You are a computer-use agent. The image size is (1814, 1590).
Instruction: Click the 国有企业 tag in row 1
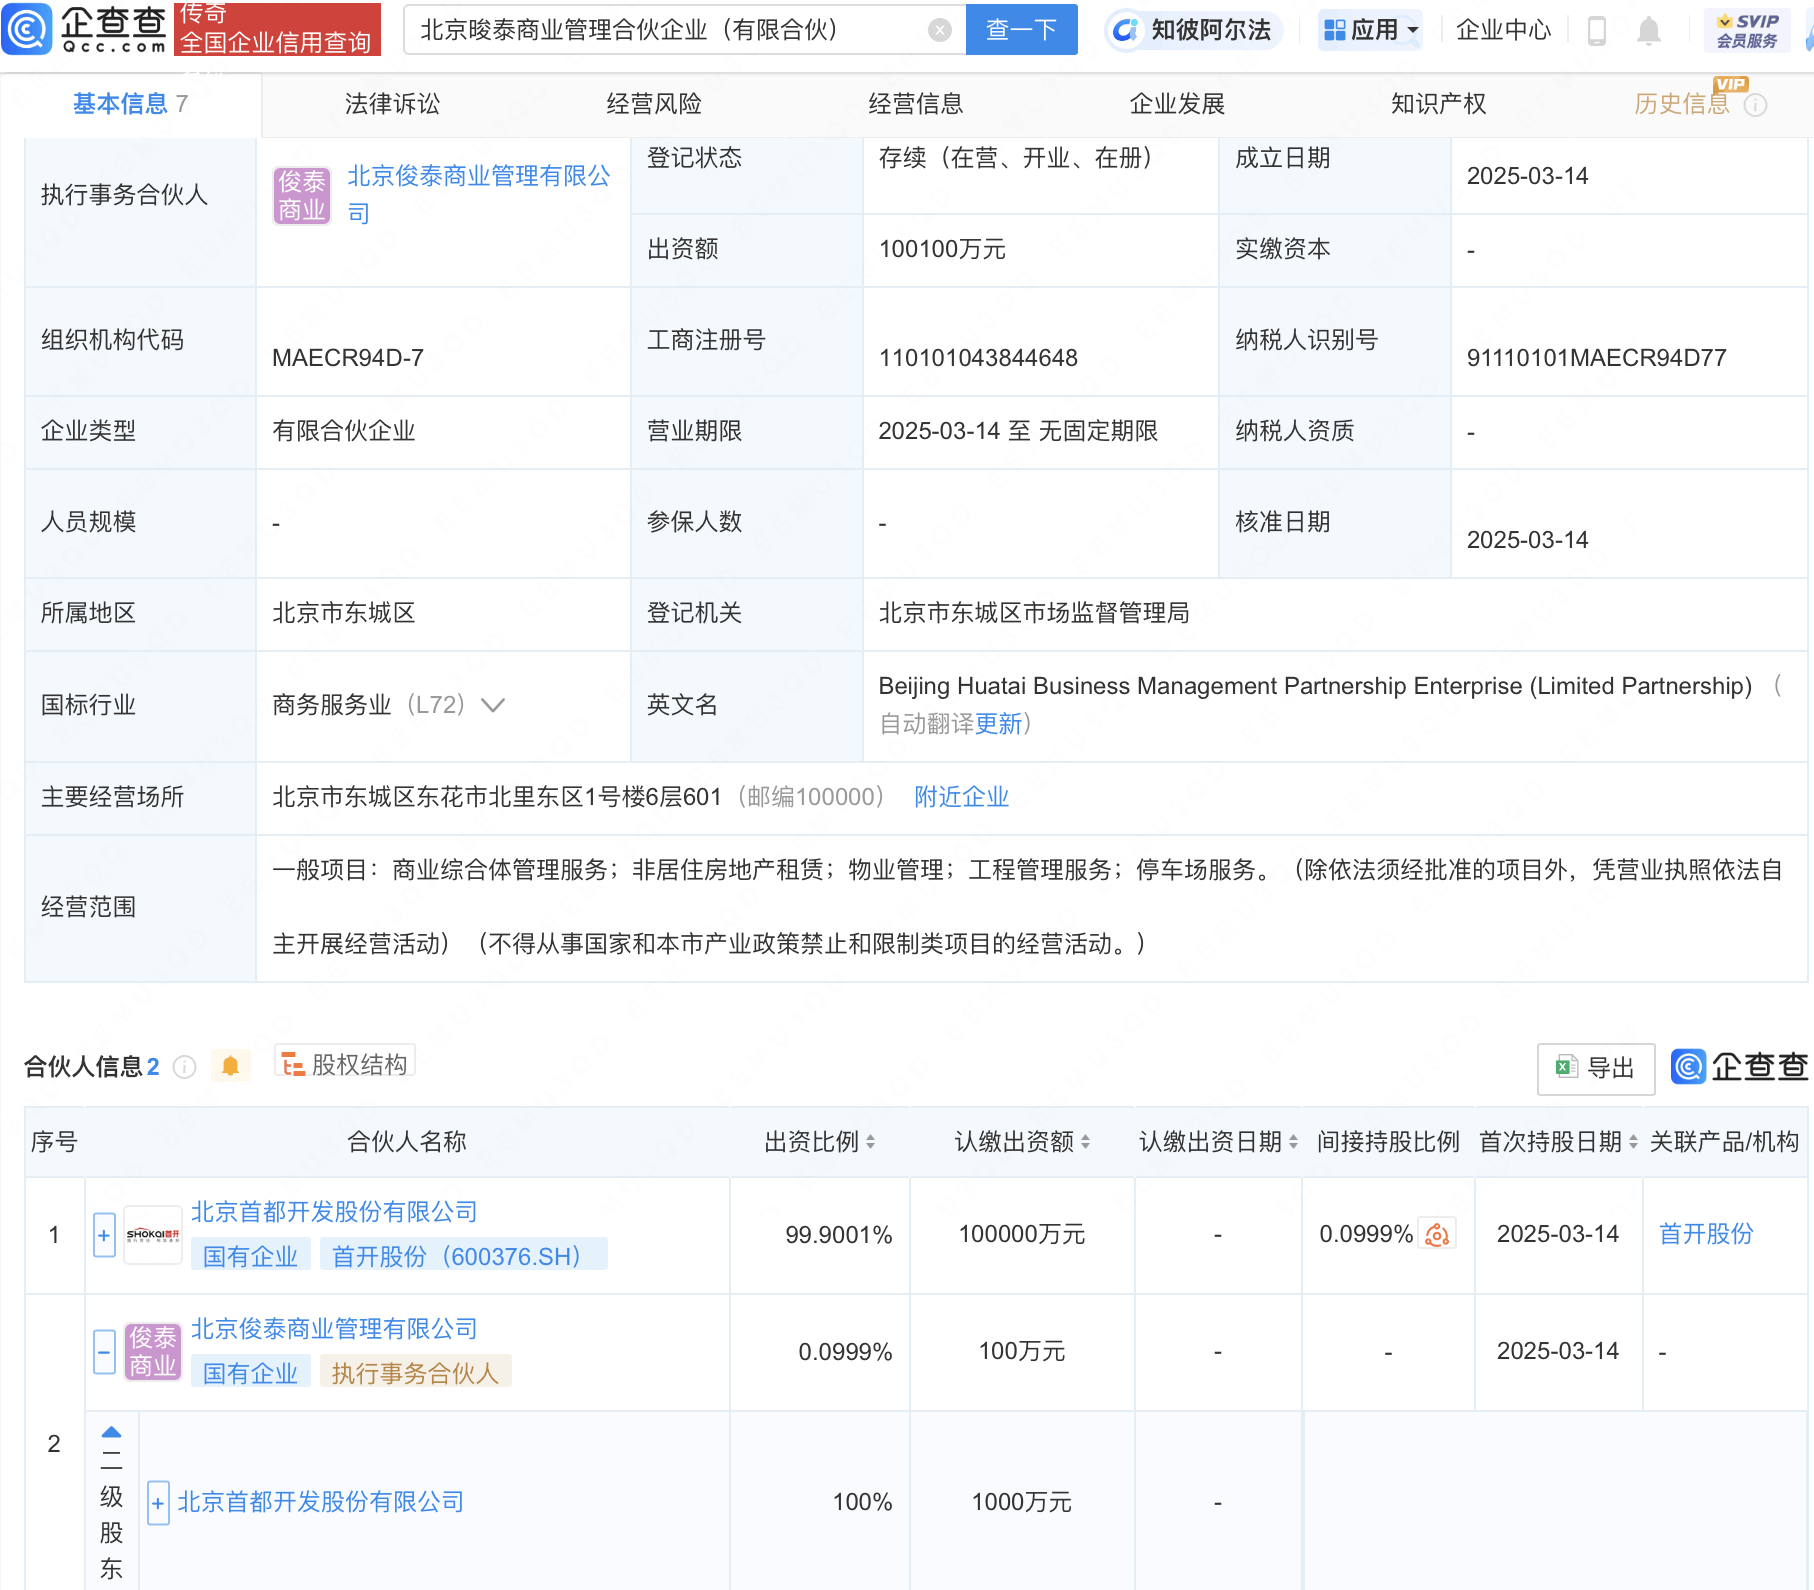[250, 1256]
